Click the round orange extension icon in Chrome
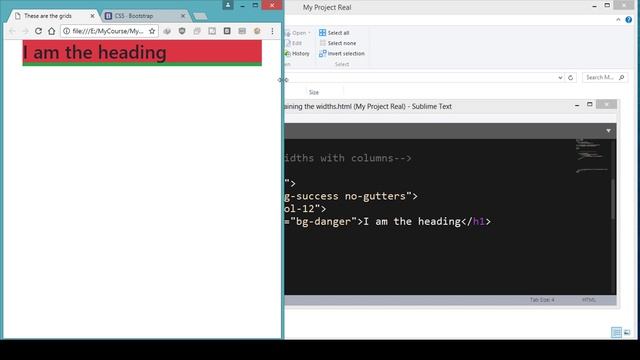Screen dimensions: 640x360 tap(257, 31)
